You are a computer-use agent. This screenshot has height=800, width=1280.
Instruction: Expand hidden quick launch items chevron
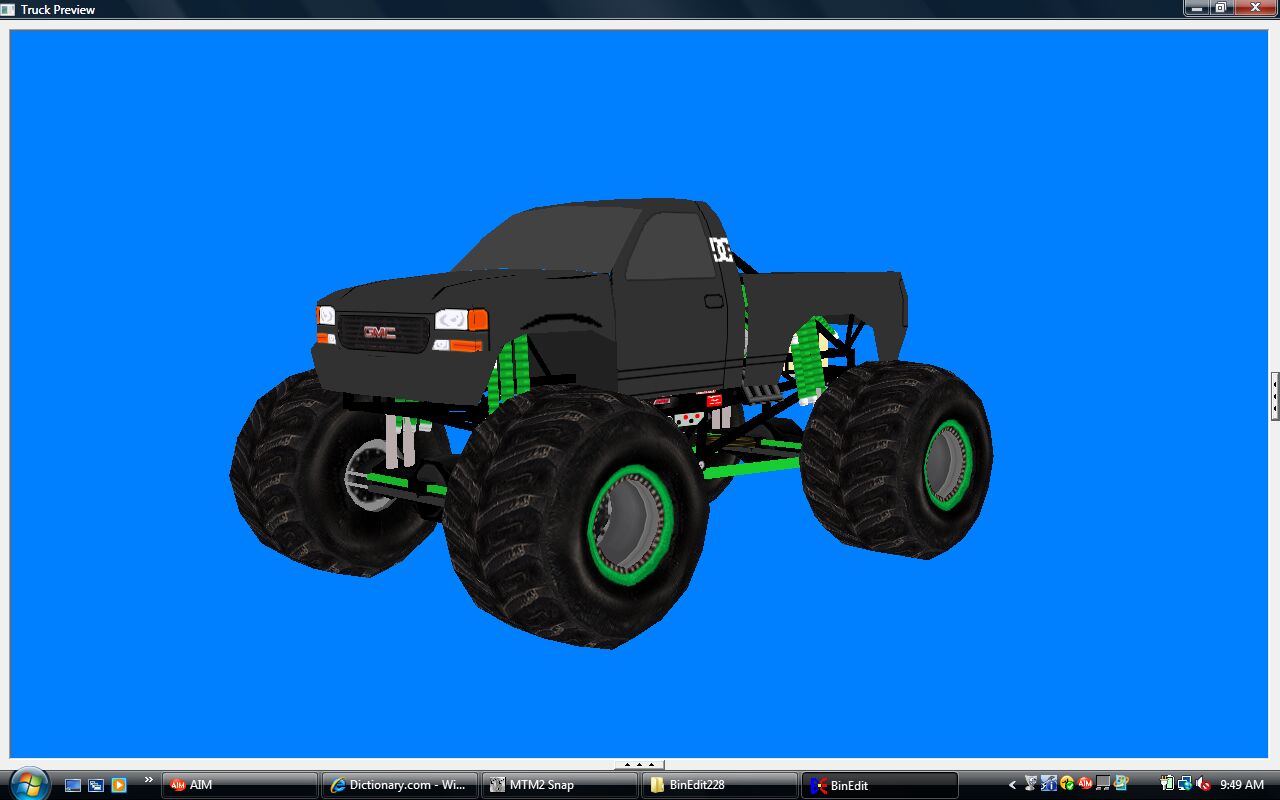149,780
